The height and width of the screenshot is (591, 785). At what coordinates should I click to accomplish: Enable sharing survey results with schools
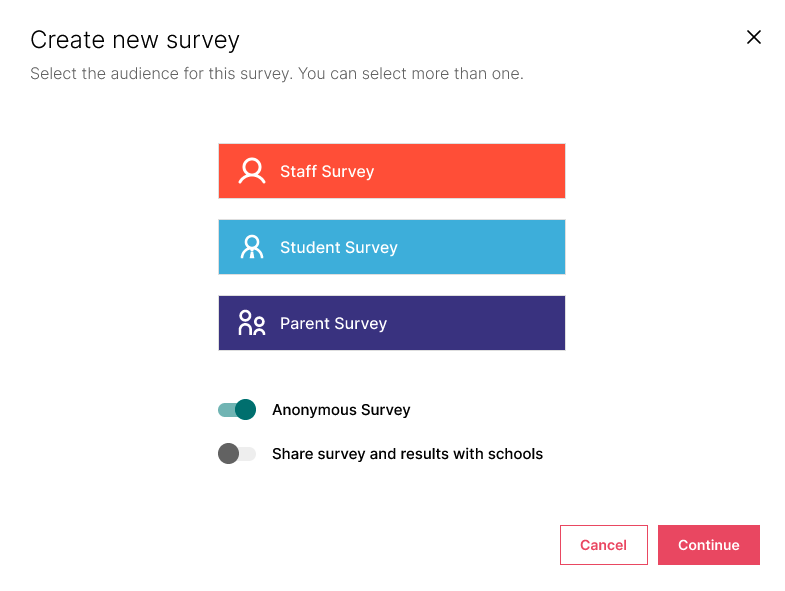(x=237, y=453)
